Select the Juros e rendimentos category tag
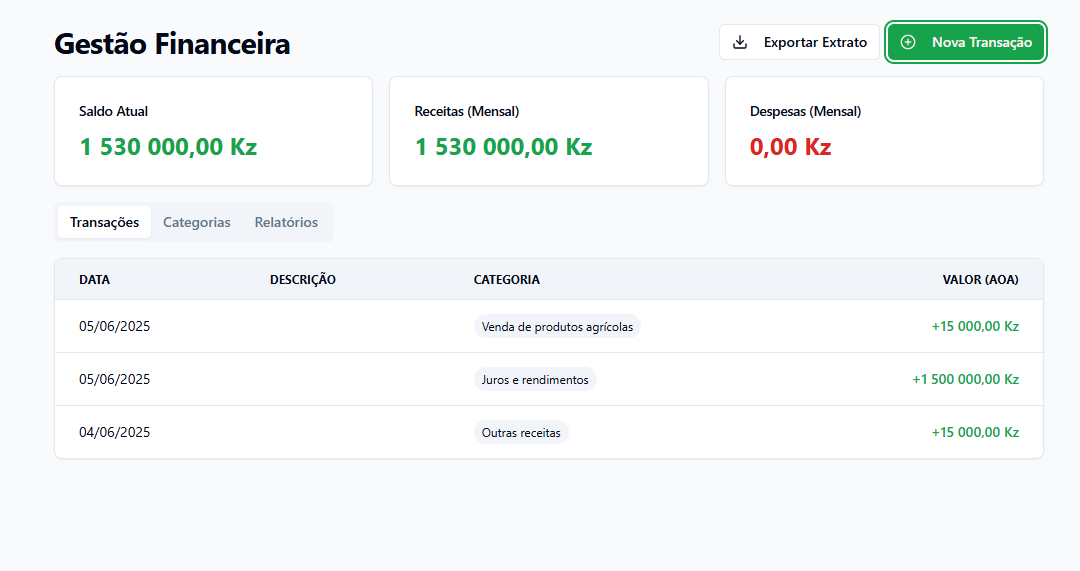 (534, 380)
